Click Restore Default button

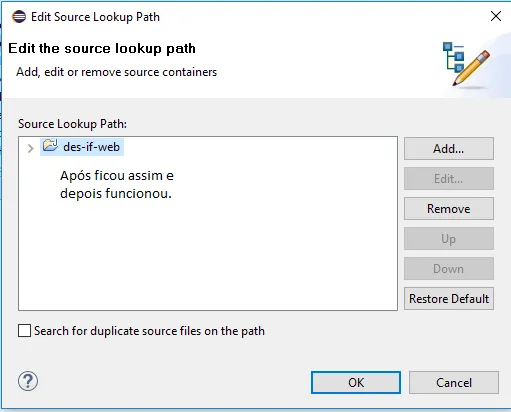tap(449, 299)
